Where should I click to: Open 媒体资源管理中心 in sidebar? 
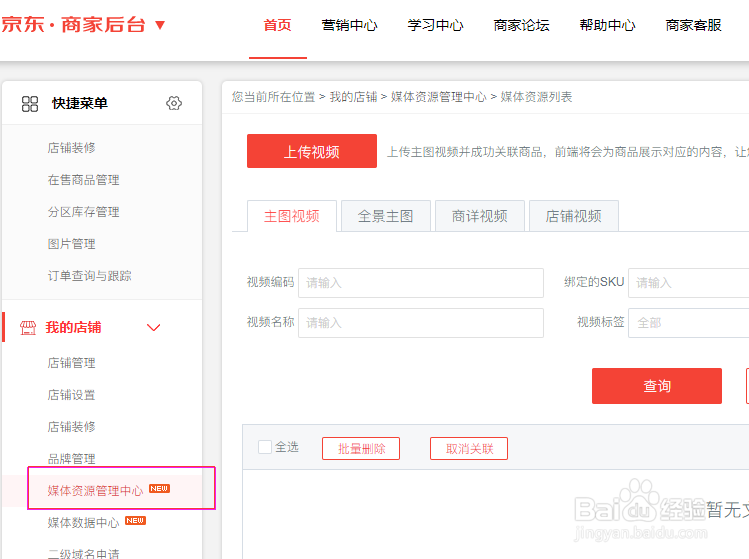point(96,491)
